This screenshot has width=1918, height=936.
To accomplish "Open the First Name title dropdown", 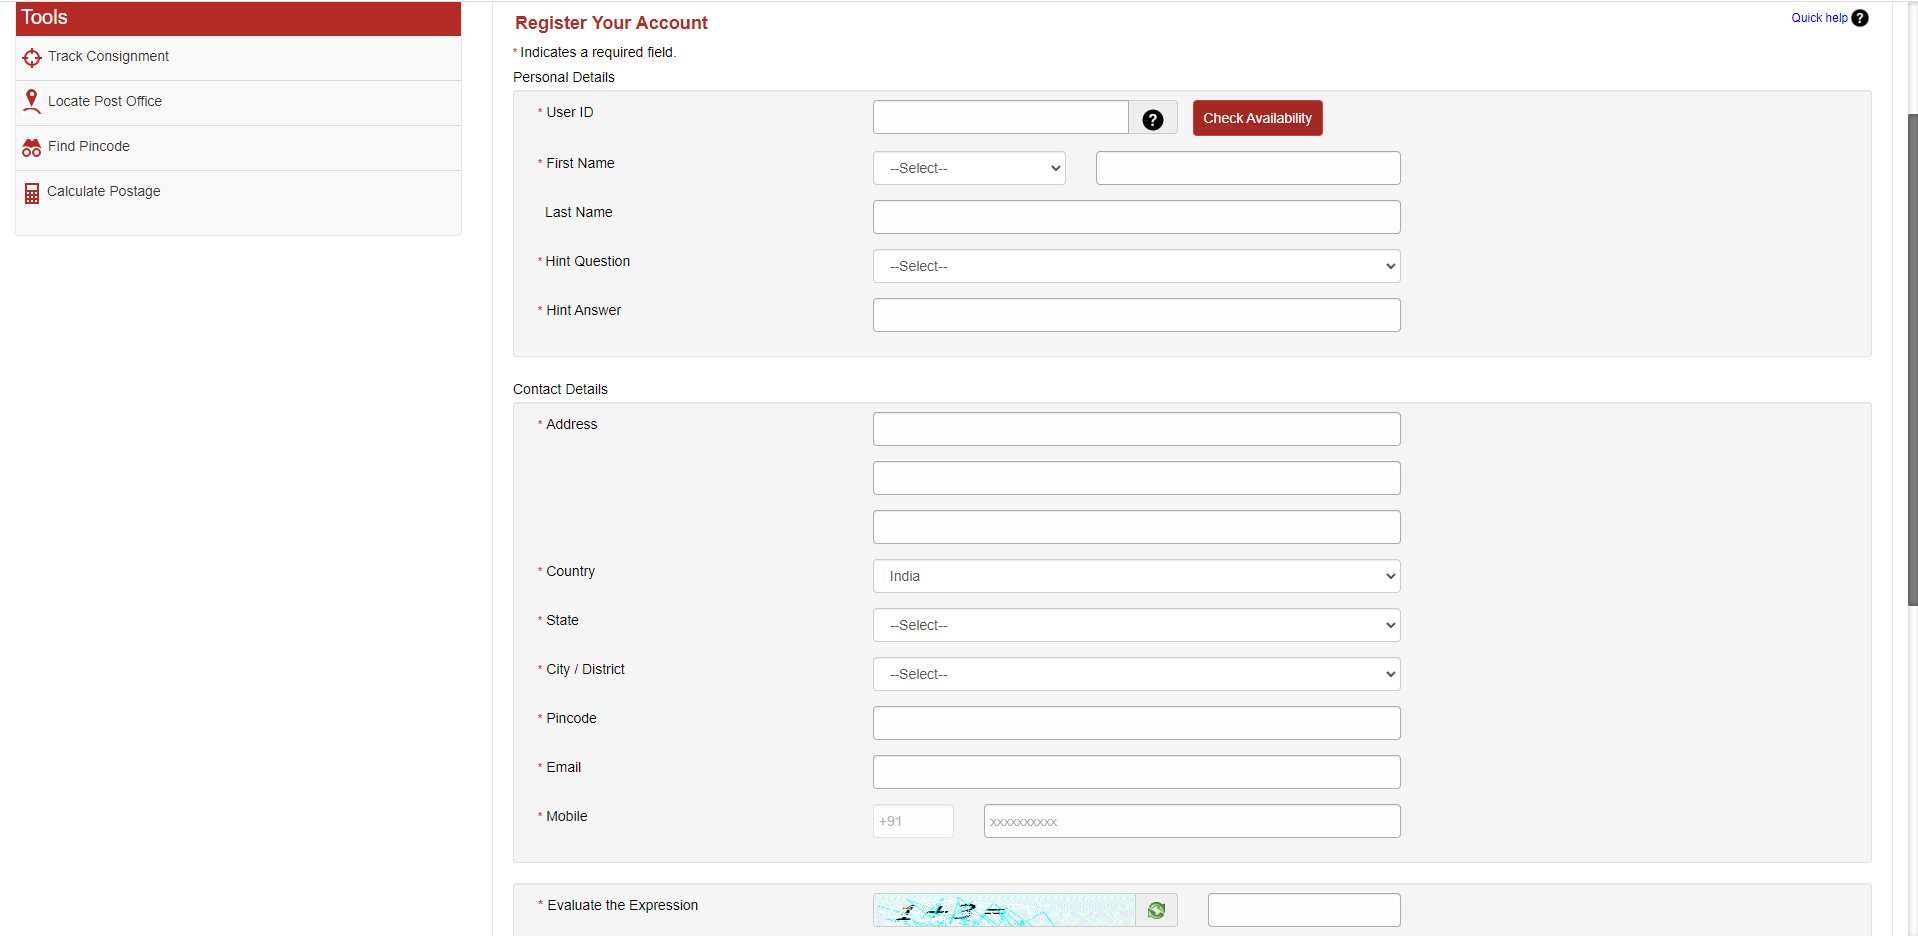I will 968,168.
